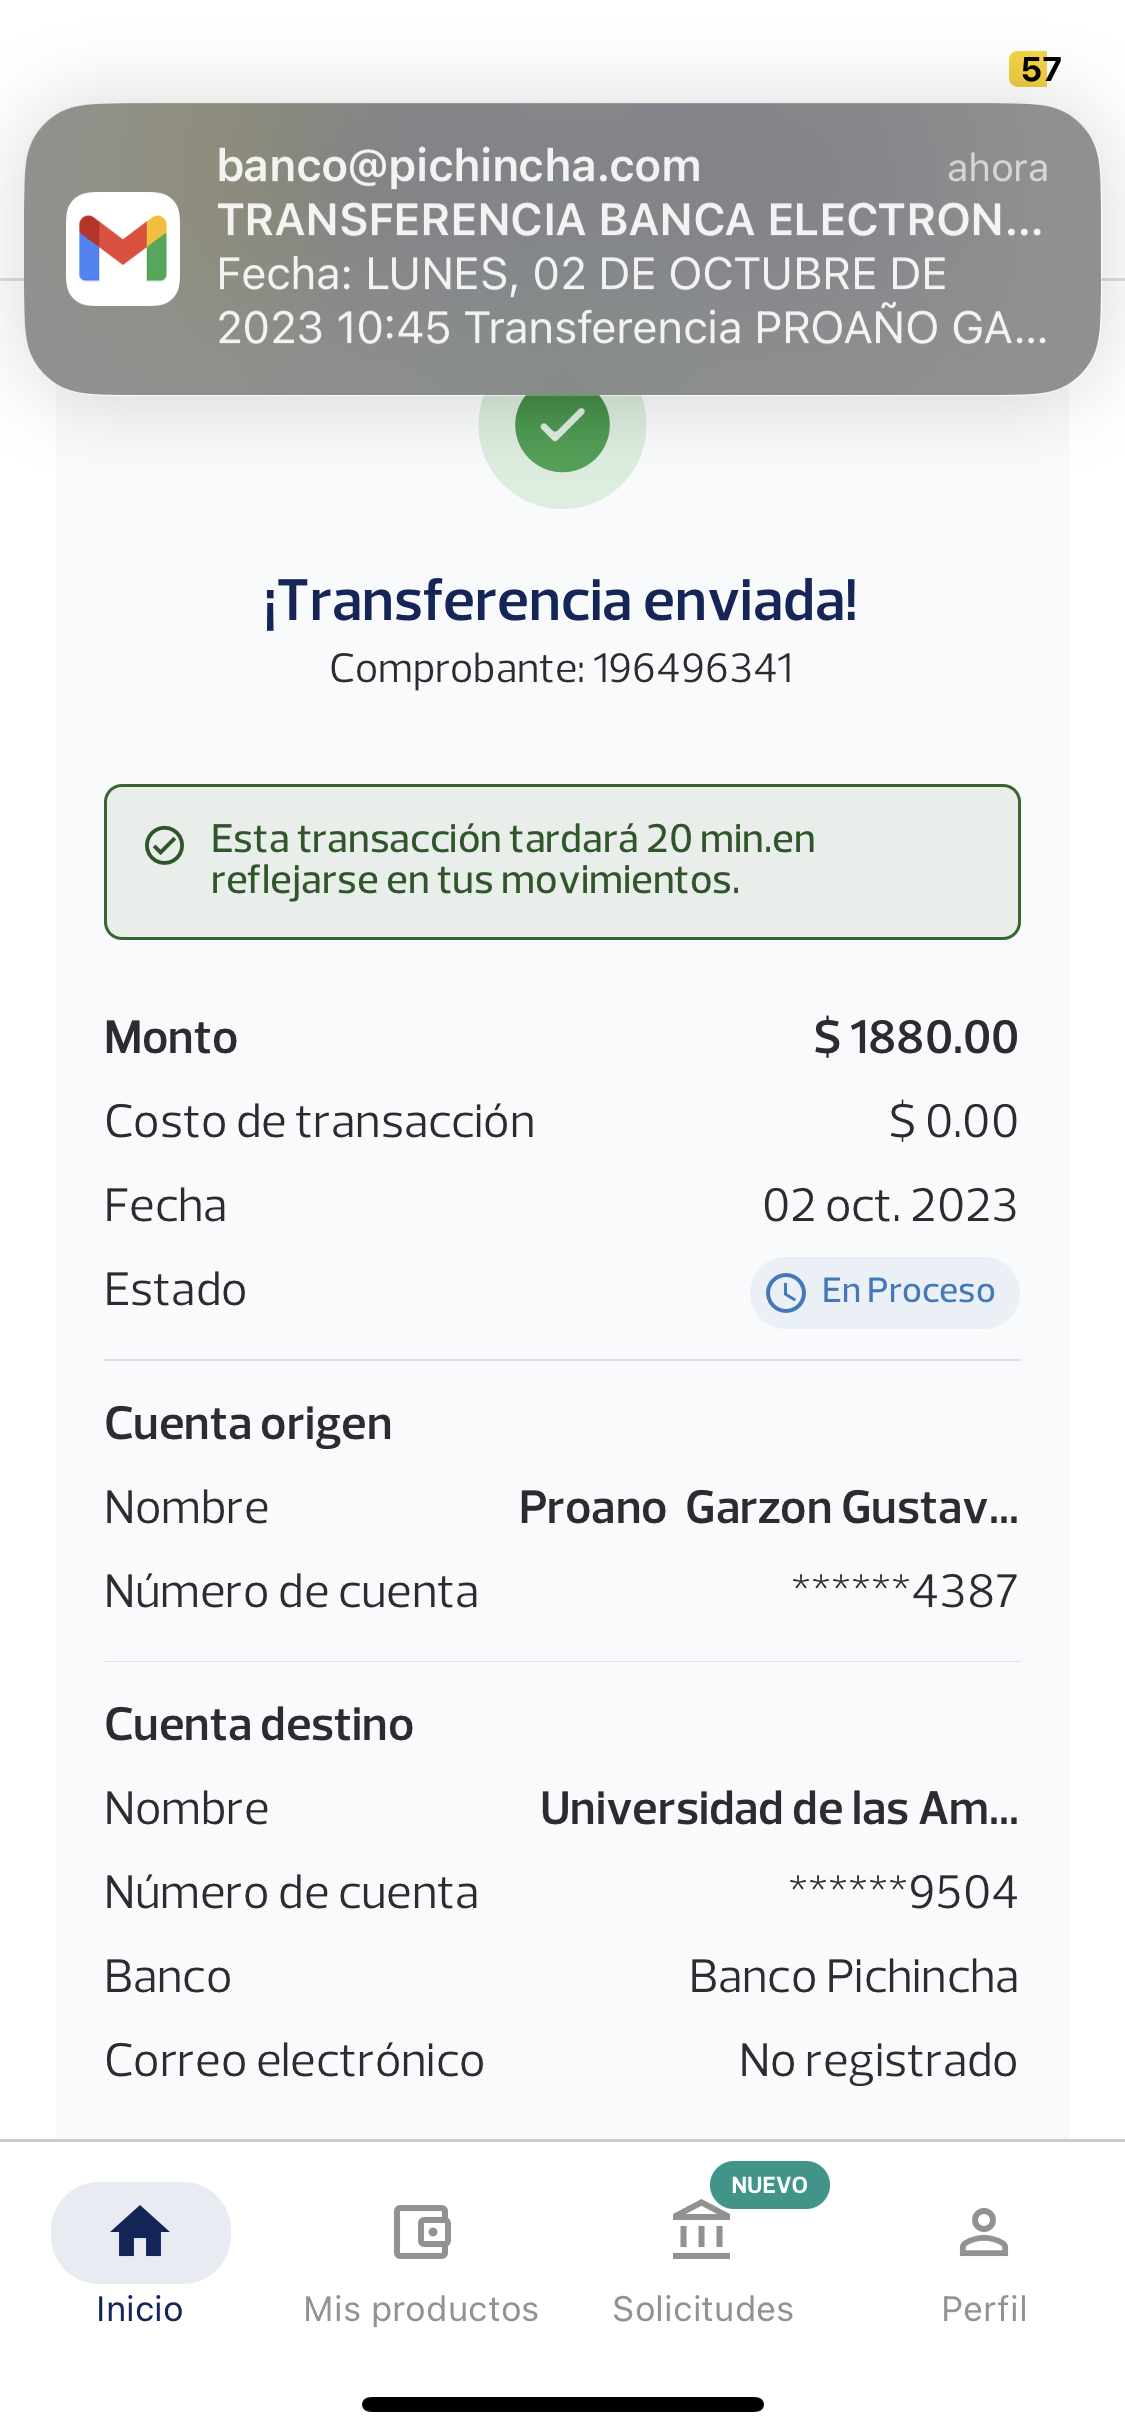
Task: Tap the truncated destination name Universidad de las Am...
Action: (779, 1808)
